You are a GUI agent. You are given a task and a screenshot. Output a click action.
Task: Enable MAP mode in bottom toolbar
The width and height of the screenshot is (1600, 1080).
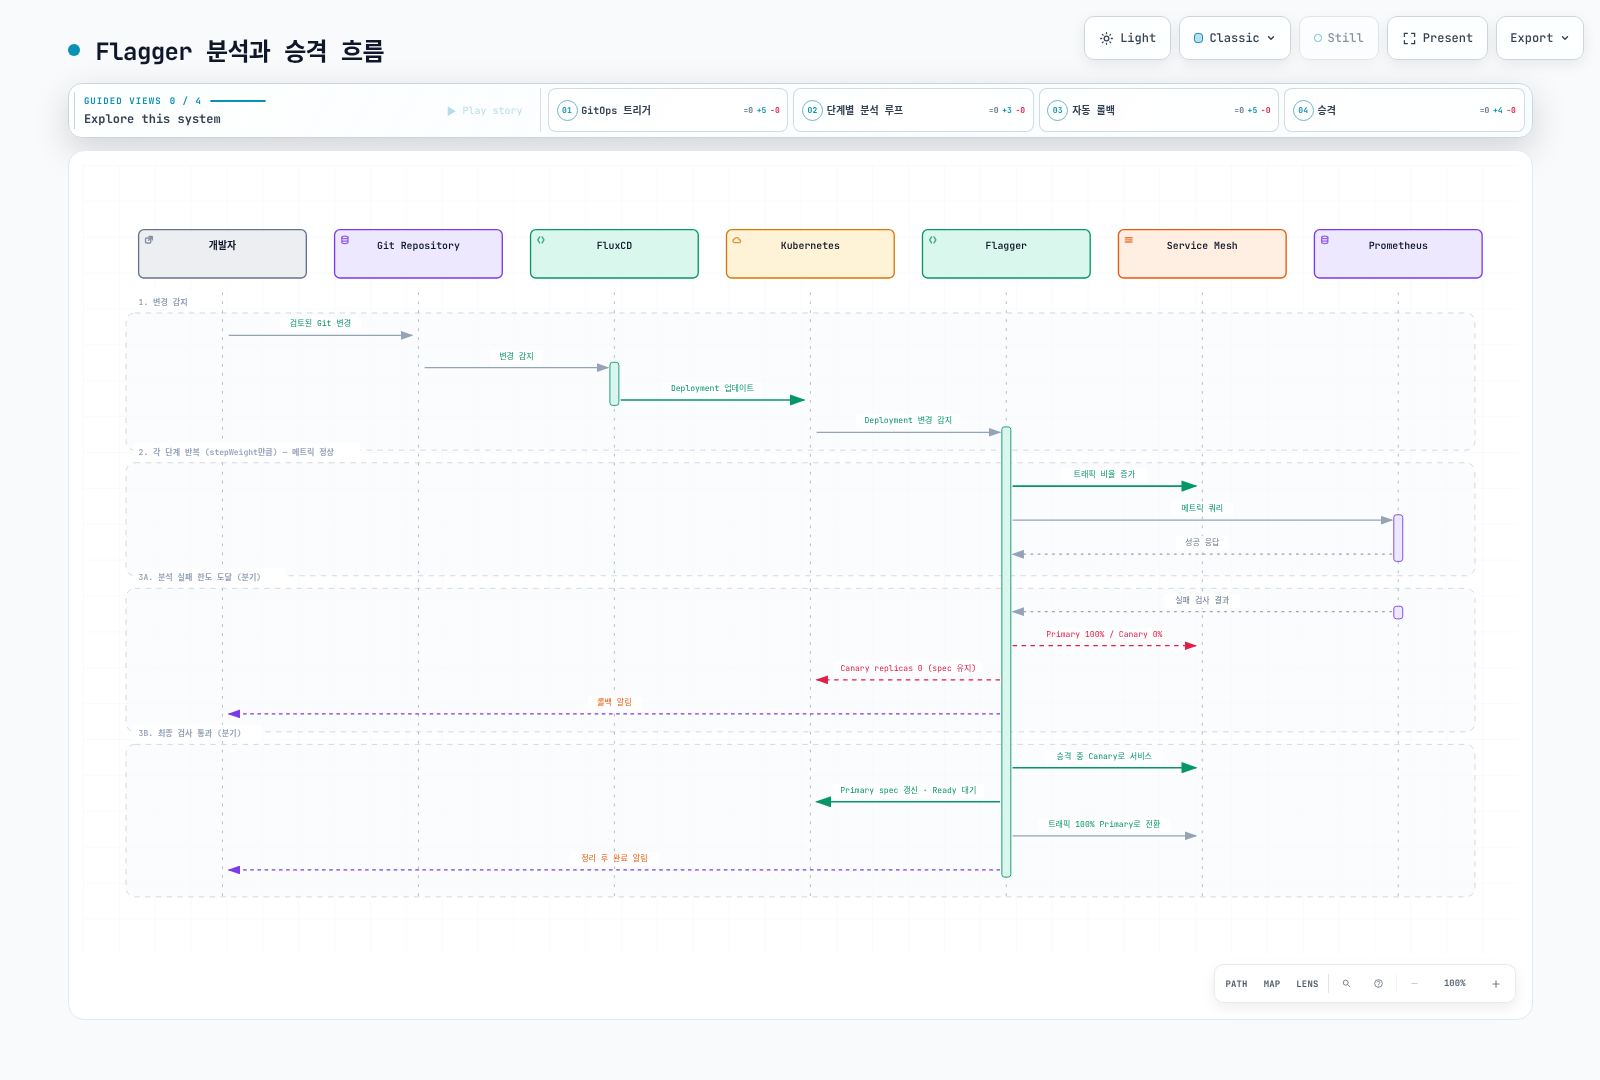coord(1272,984)
